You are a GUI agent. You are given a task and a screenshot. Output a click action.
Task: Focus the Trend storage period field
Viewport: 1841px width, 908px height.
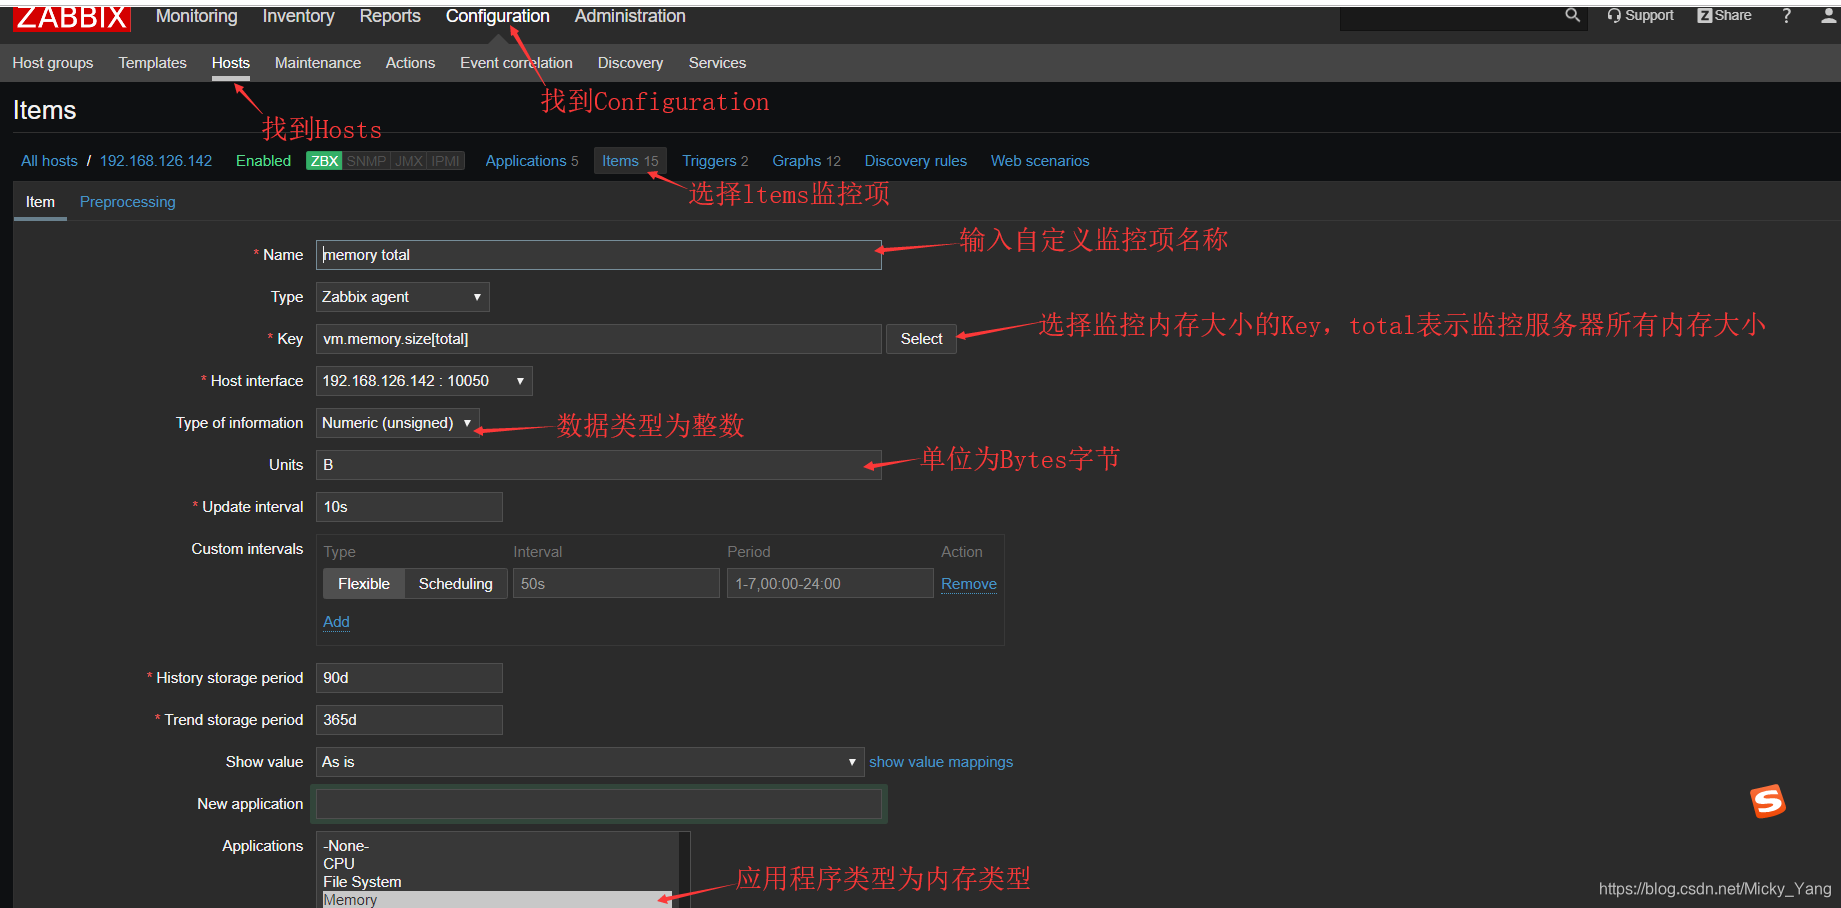[409, 720]
